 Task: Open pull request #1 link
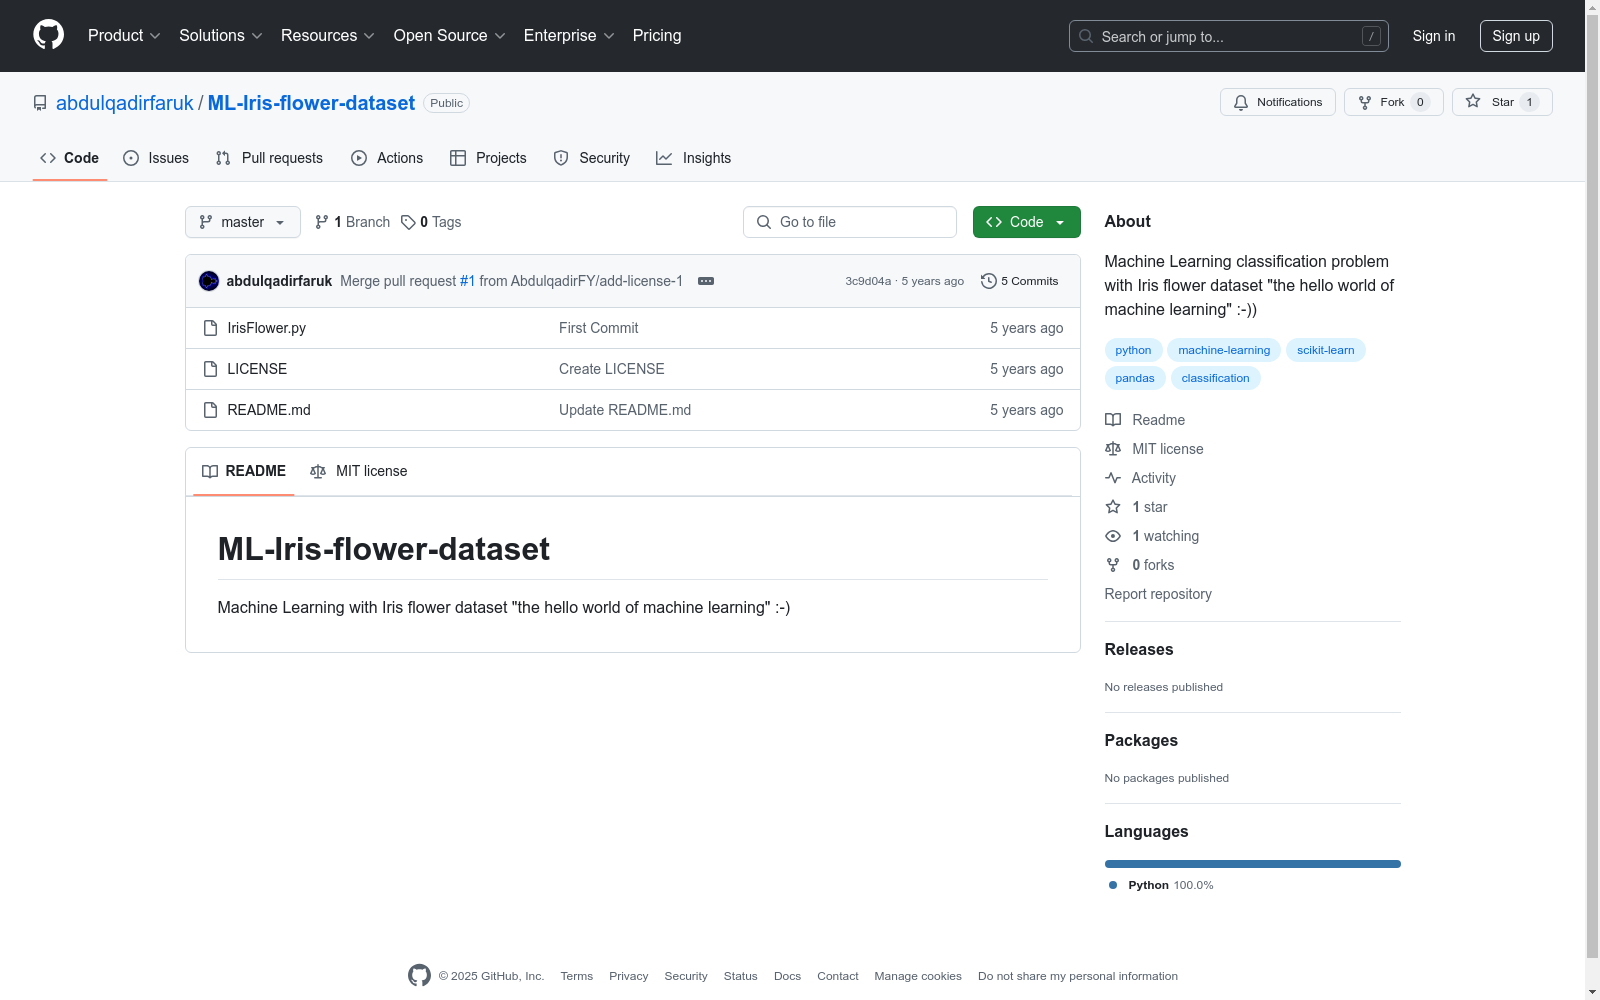coord(467,281)
